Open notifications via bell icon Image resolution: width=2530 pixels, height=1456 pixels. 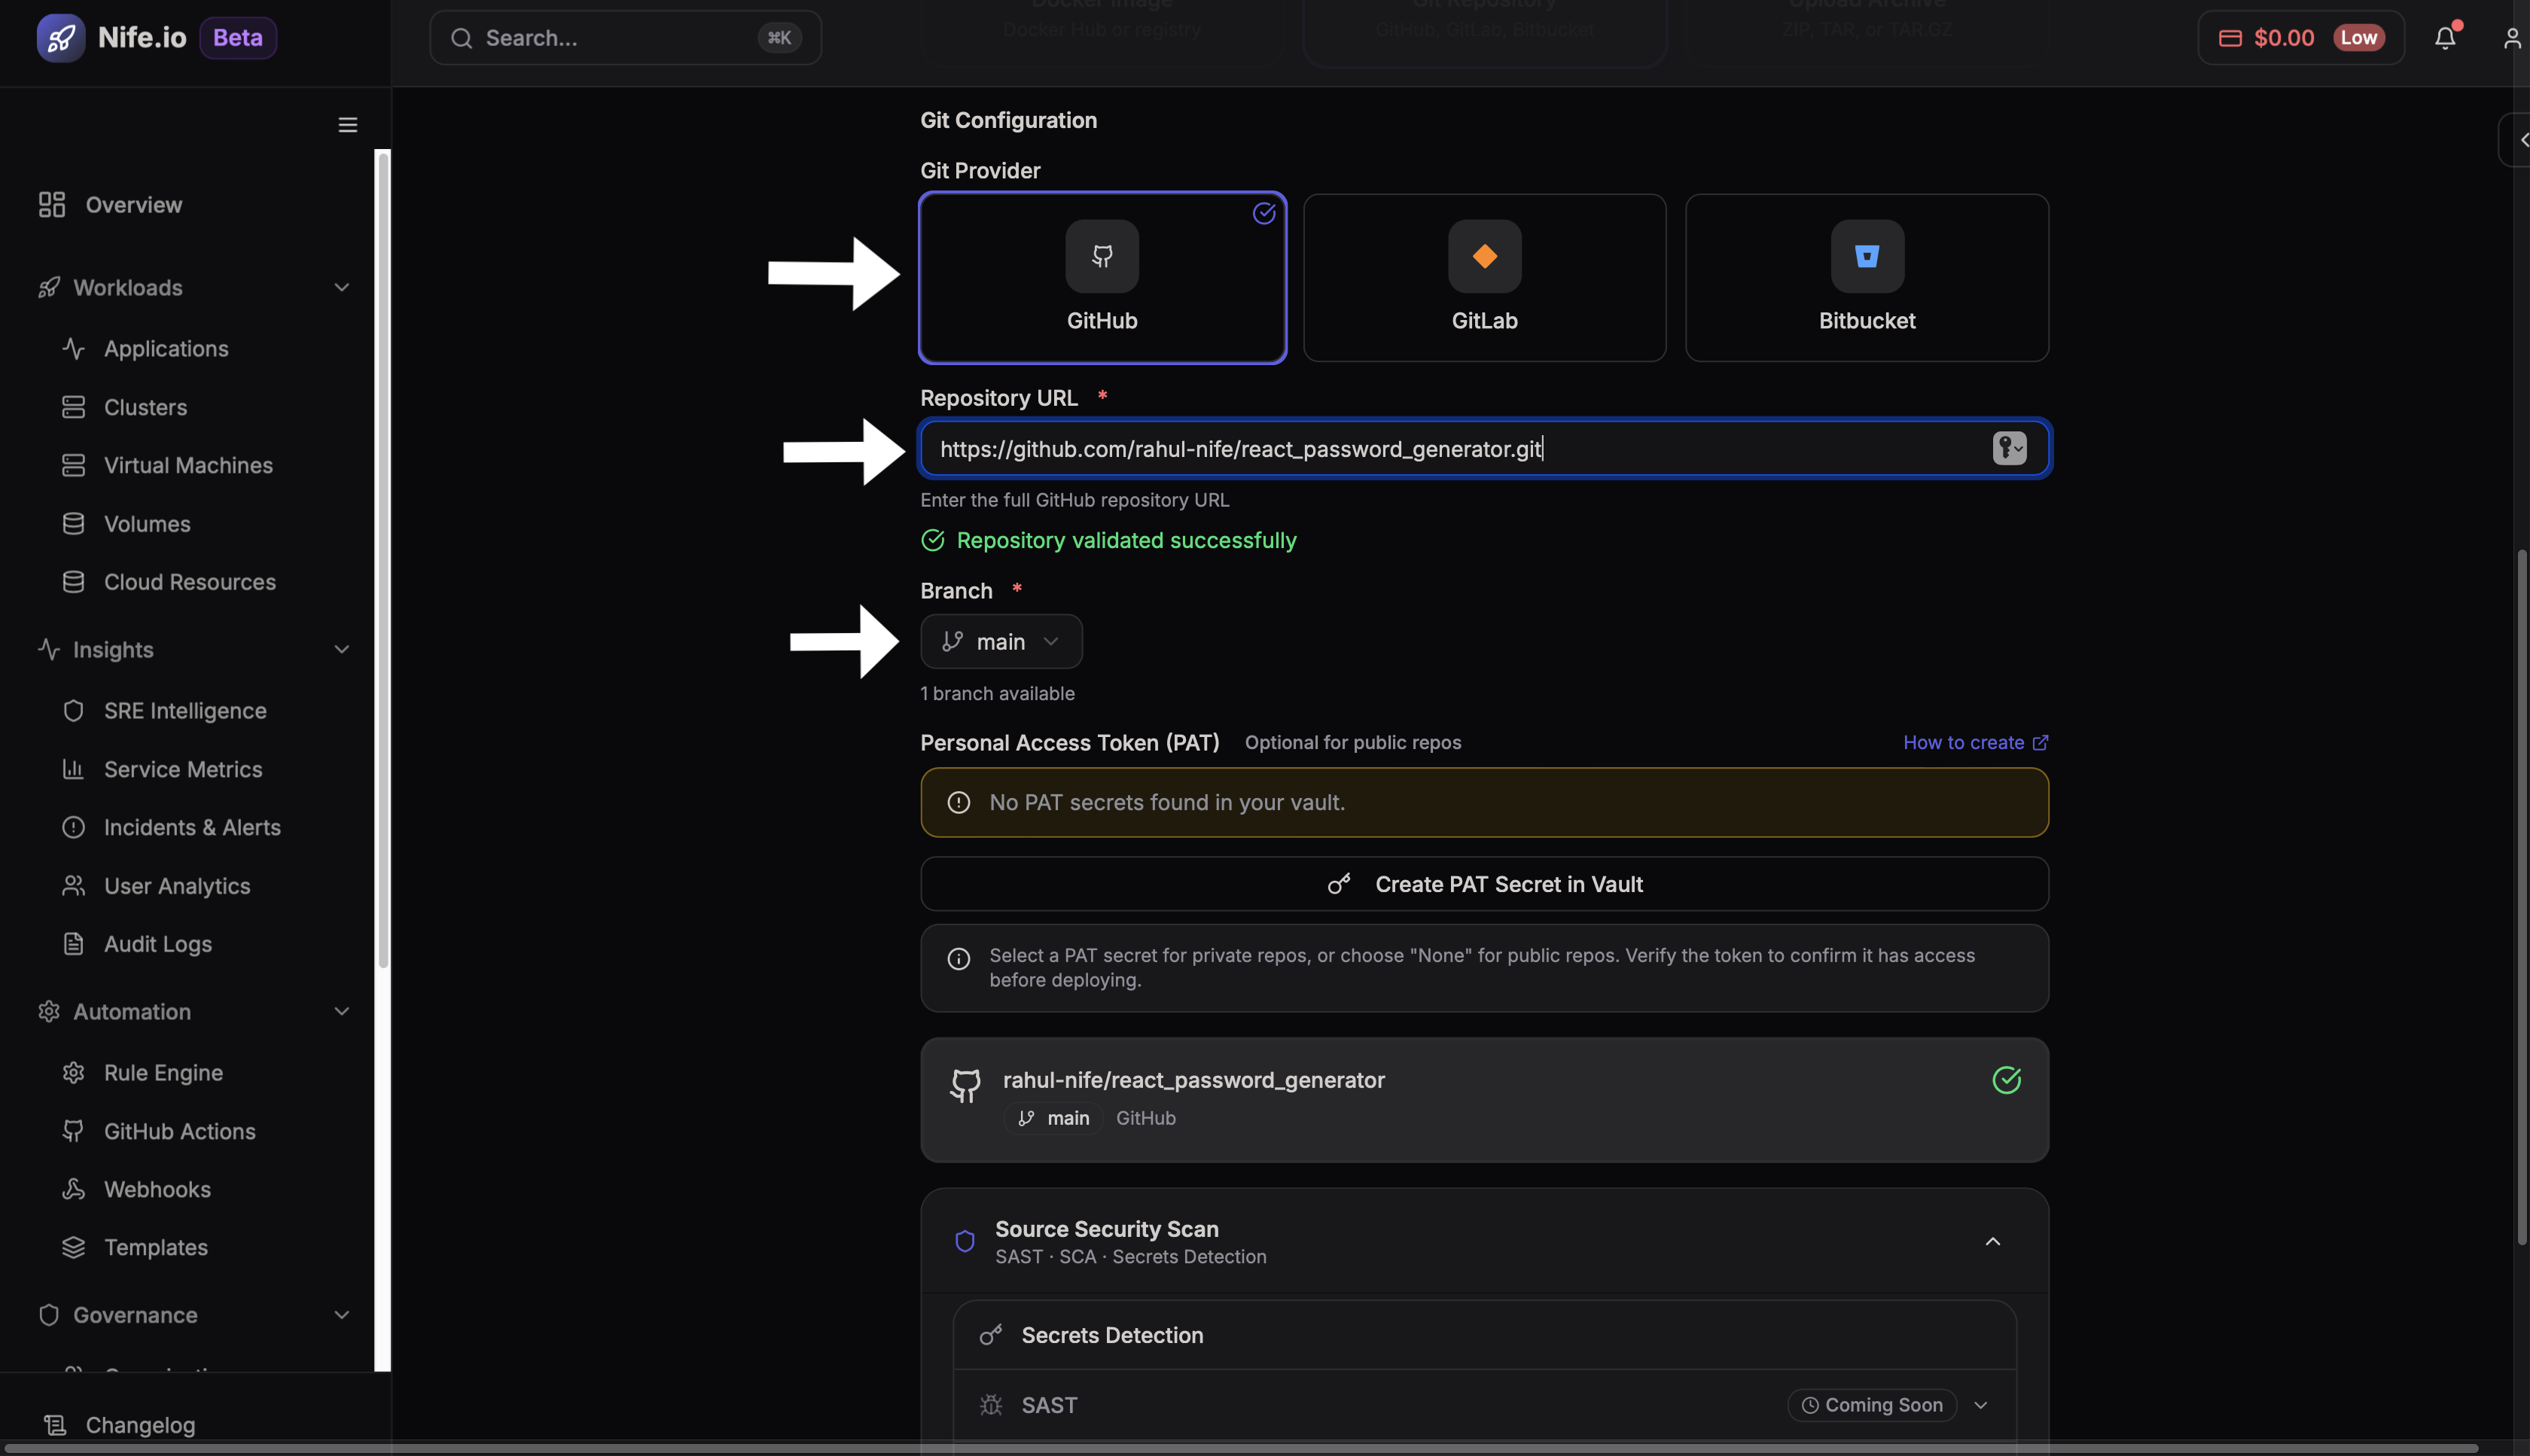point(2444,38)
